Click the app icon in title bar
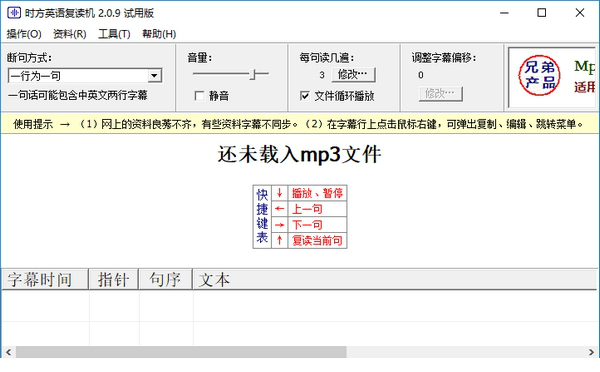 pyautogui.click(x=14, y=13)
